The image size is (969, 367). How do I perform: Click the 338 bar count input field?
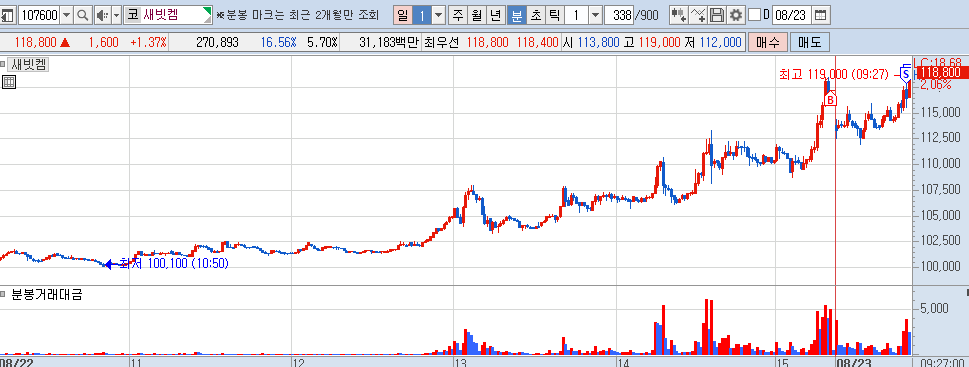pyautogui.click(x=619, y=15)
